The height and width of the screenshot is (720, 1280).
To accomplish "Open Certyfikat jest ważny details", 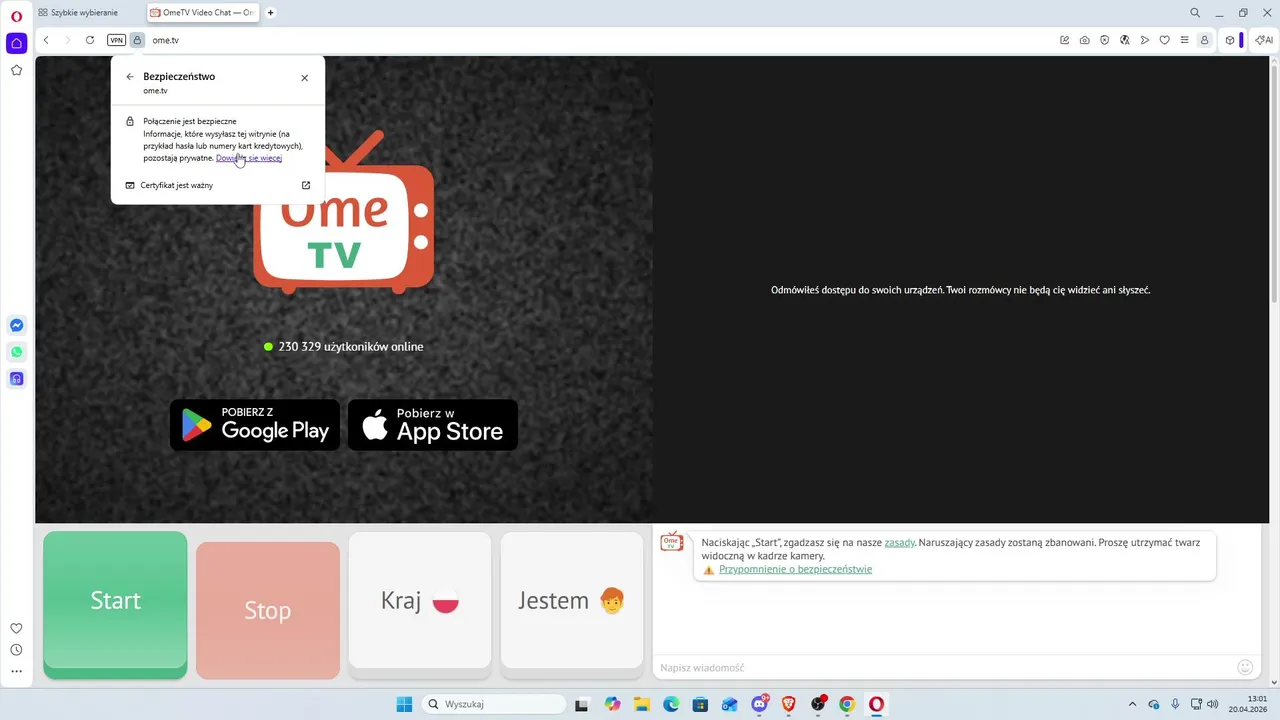I will pyautogui.click(x=218, y=185).
